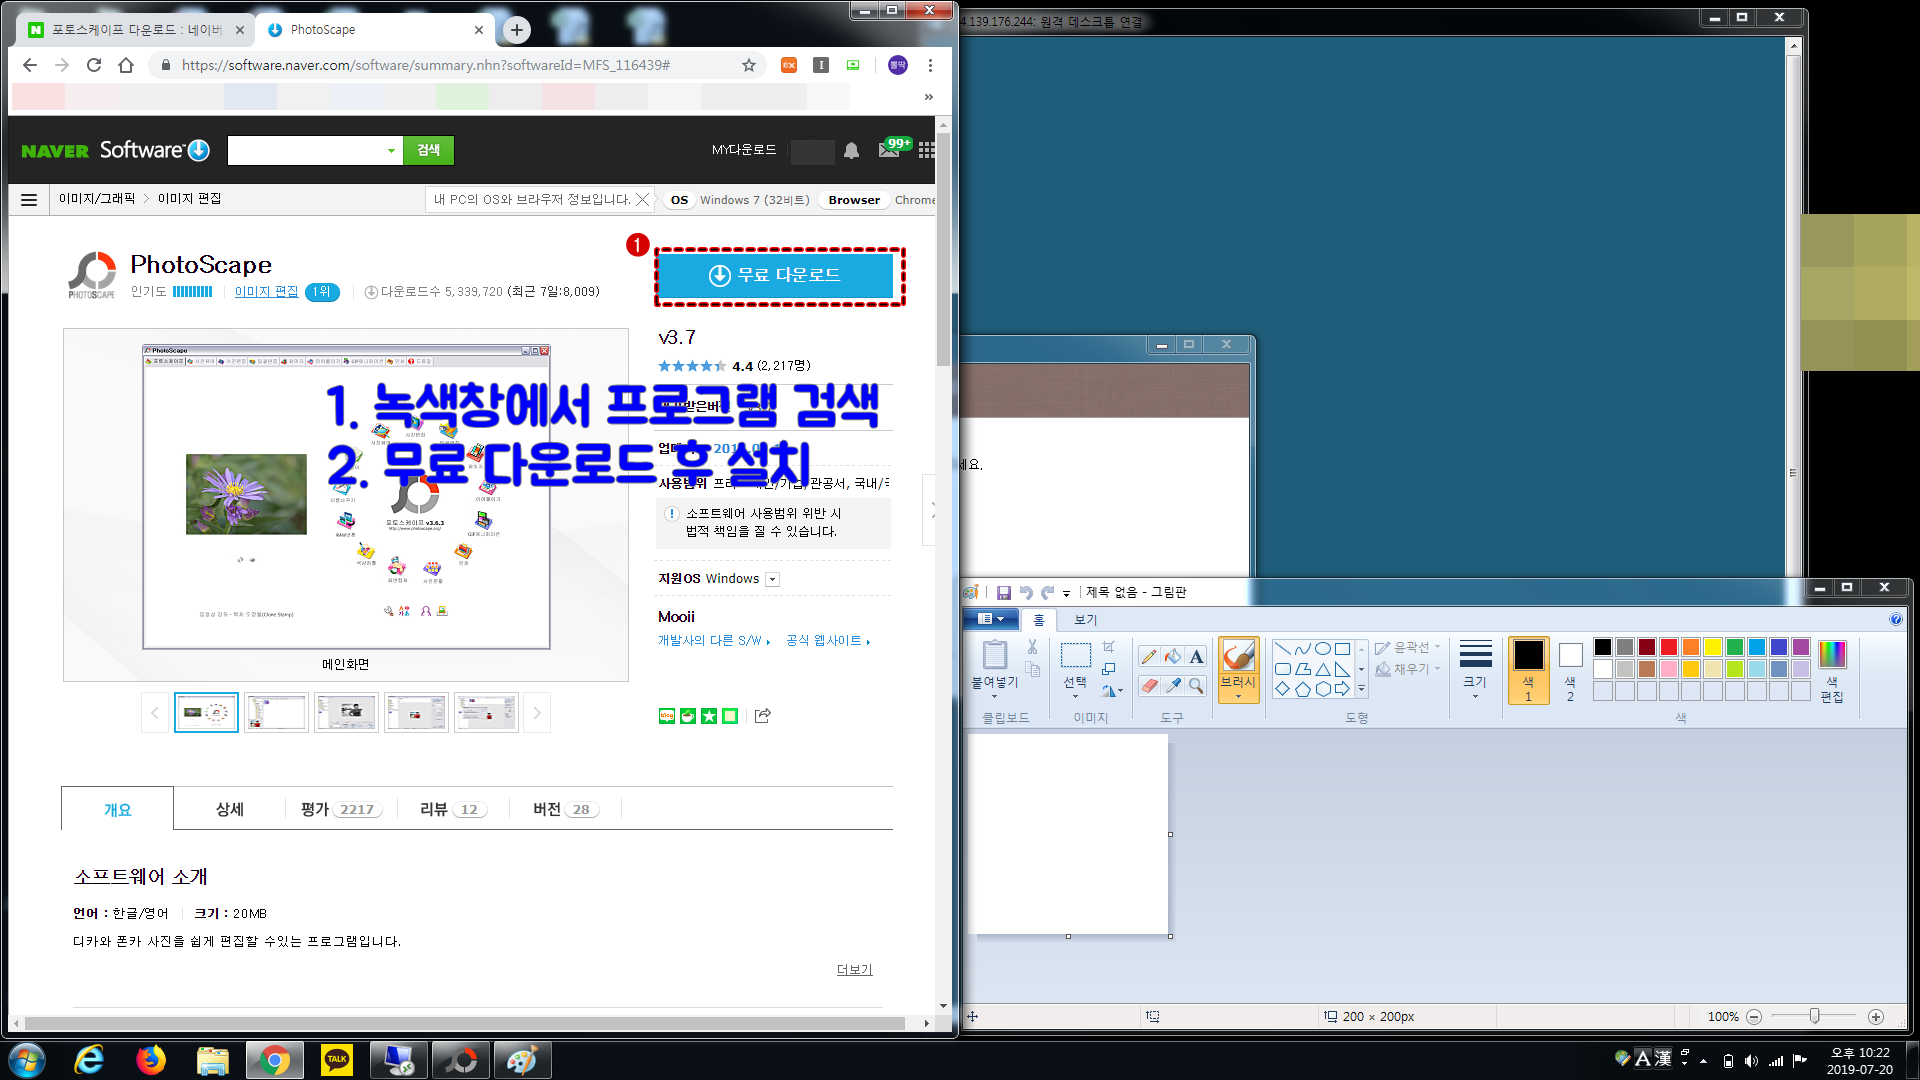Image resolution: width=1920 pixels, height=1080 pixels.
Task: Expand Chrome bookmarks overflow chevron
Action: point(929,97)
